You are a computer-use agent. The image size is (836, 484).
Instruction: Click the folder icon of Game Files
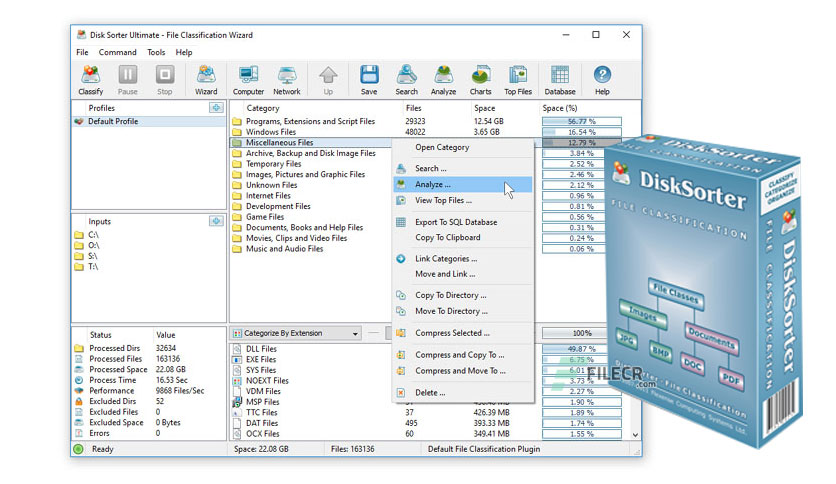[x=237, y=217]
